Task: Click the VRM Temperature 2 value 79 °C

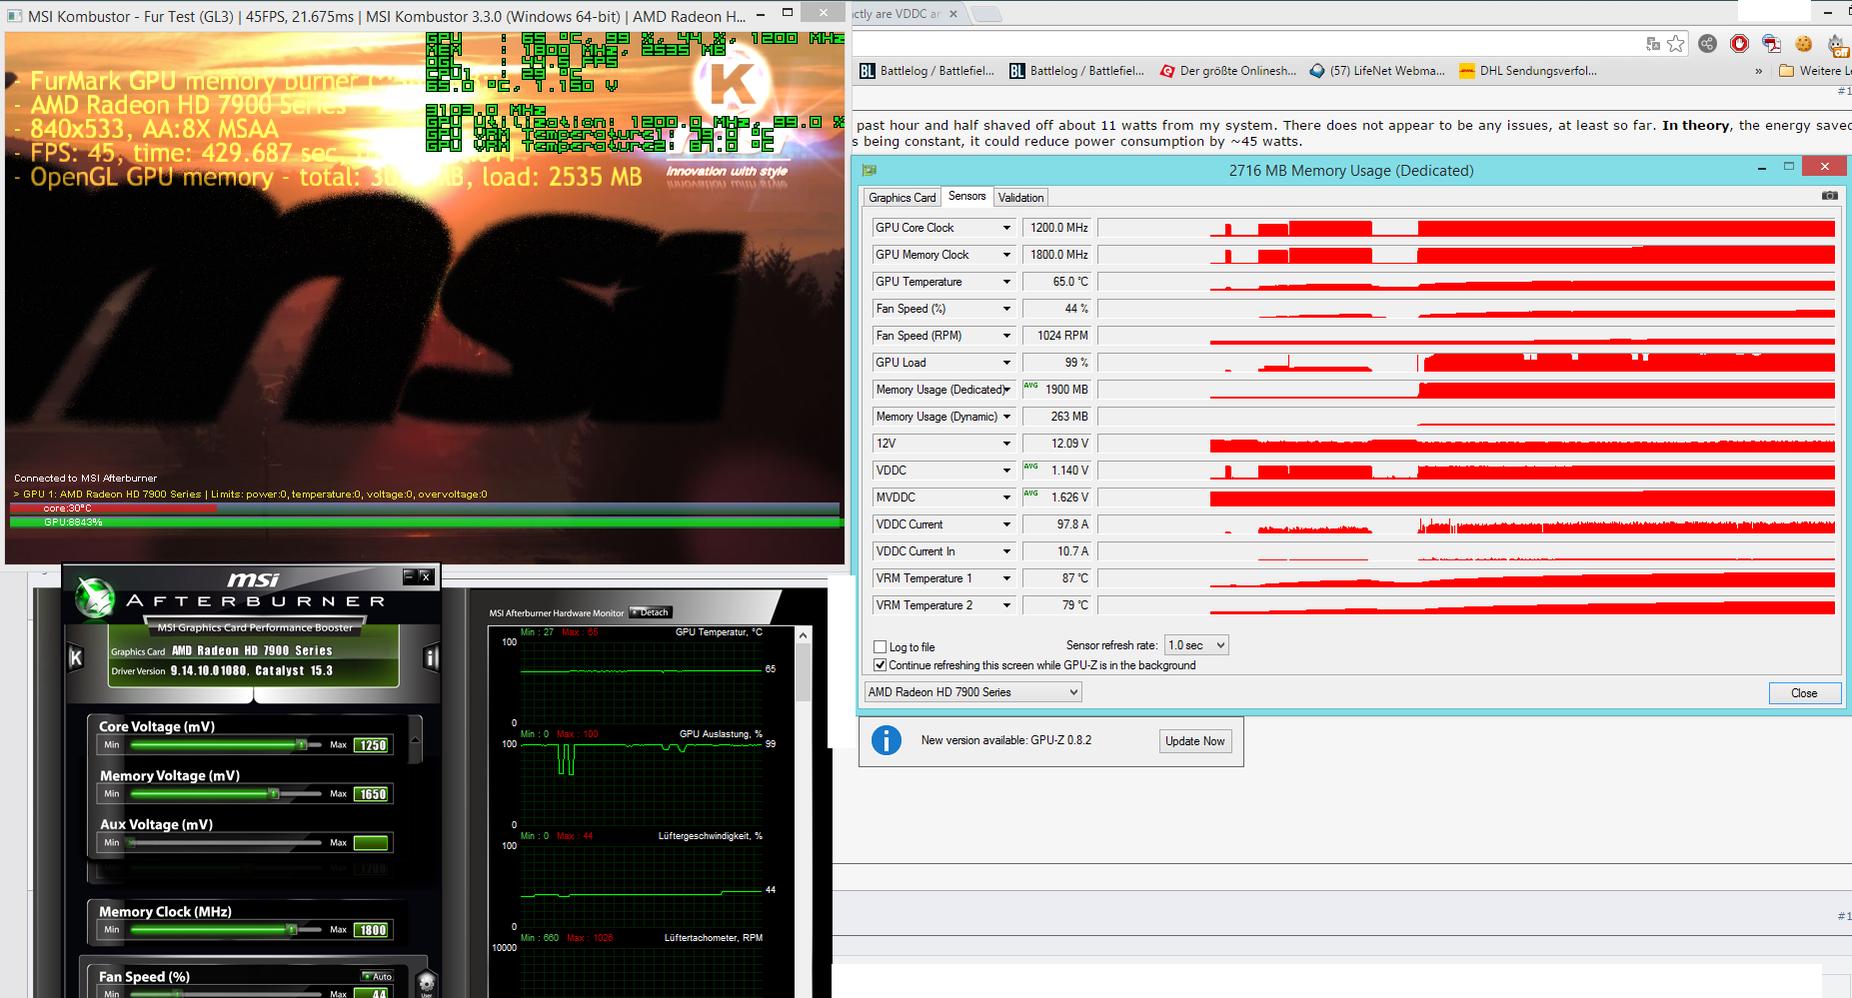Action: (x=1056, y=606)
